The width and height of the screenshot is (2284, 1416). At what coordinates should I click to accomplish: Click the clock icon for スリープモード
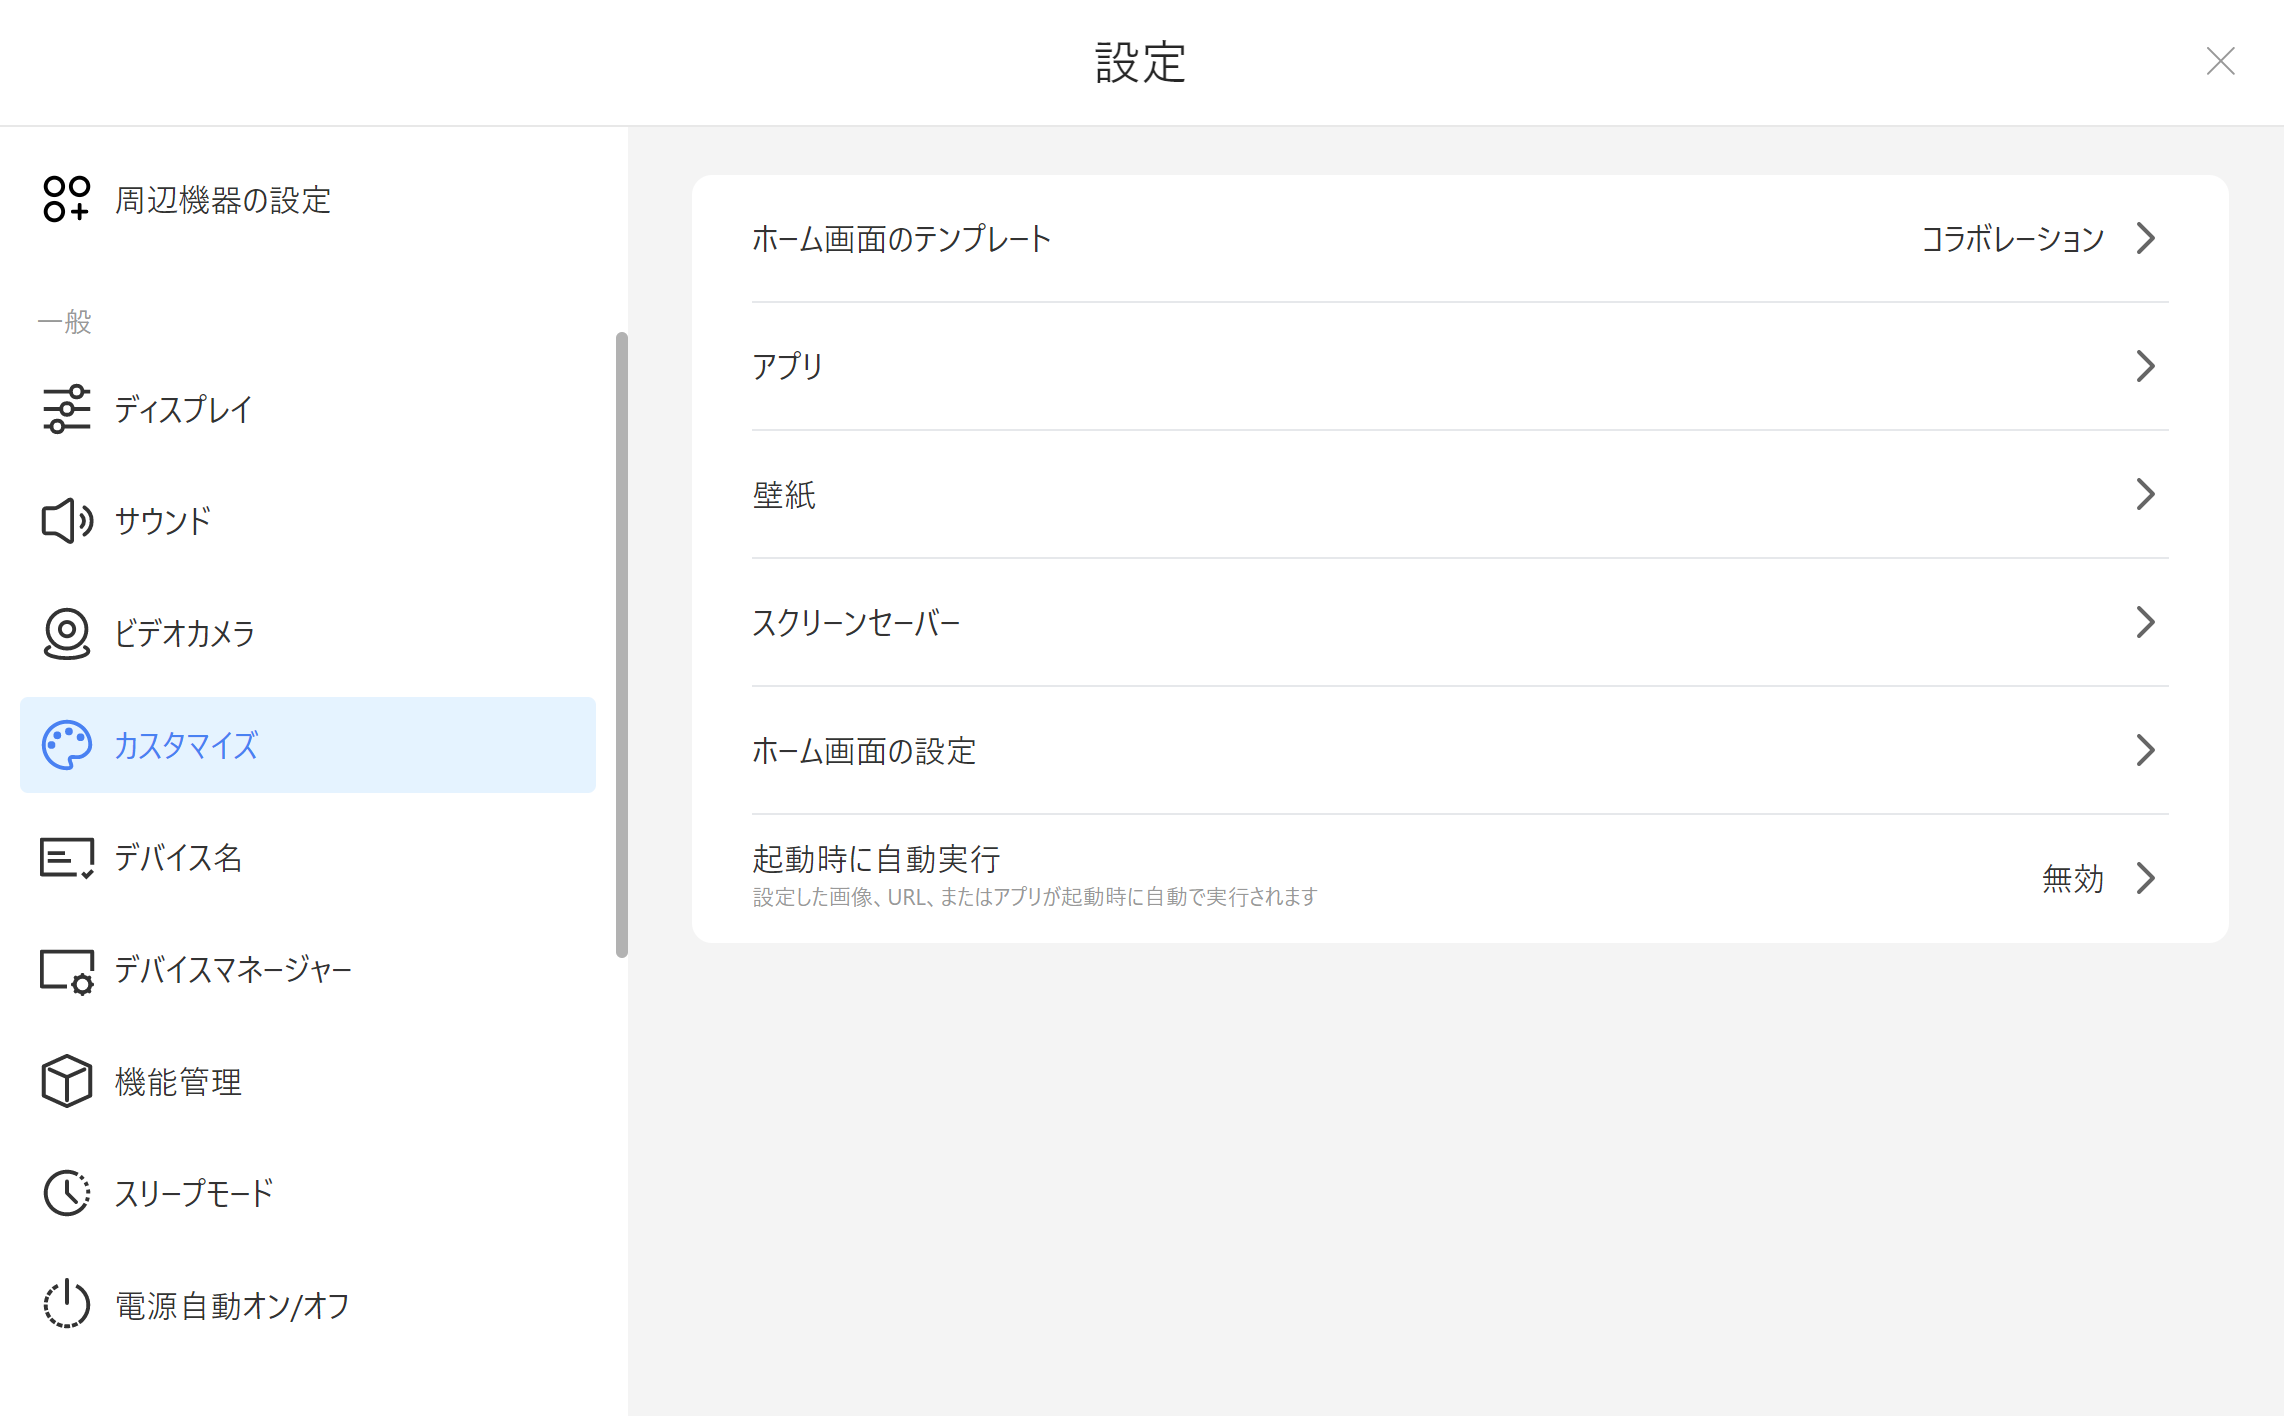coord(66,1193)
